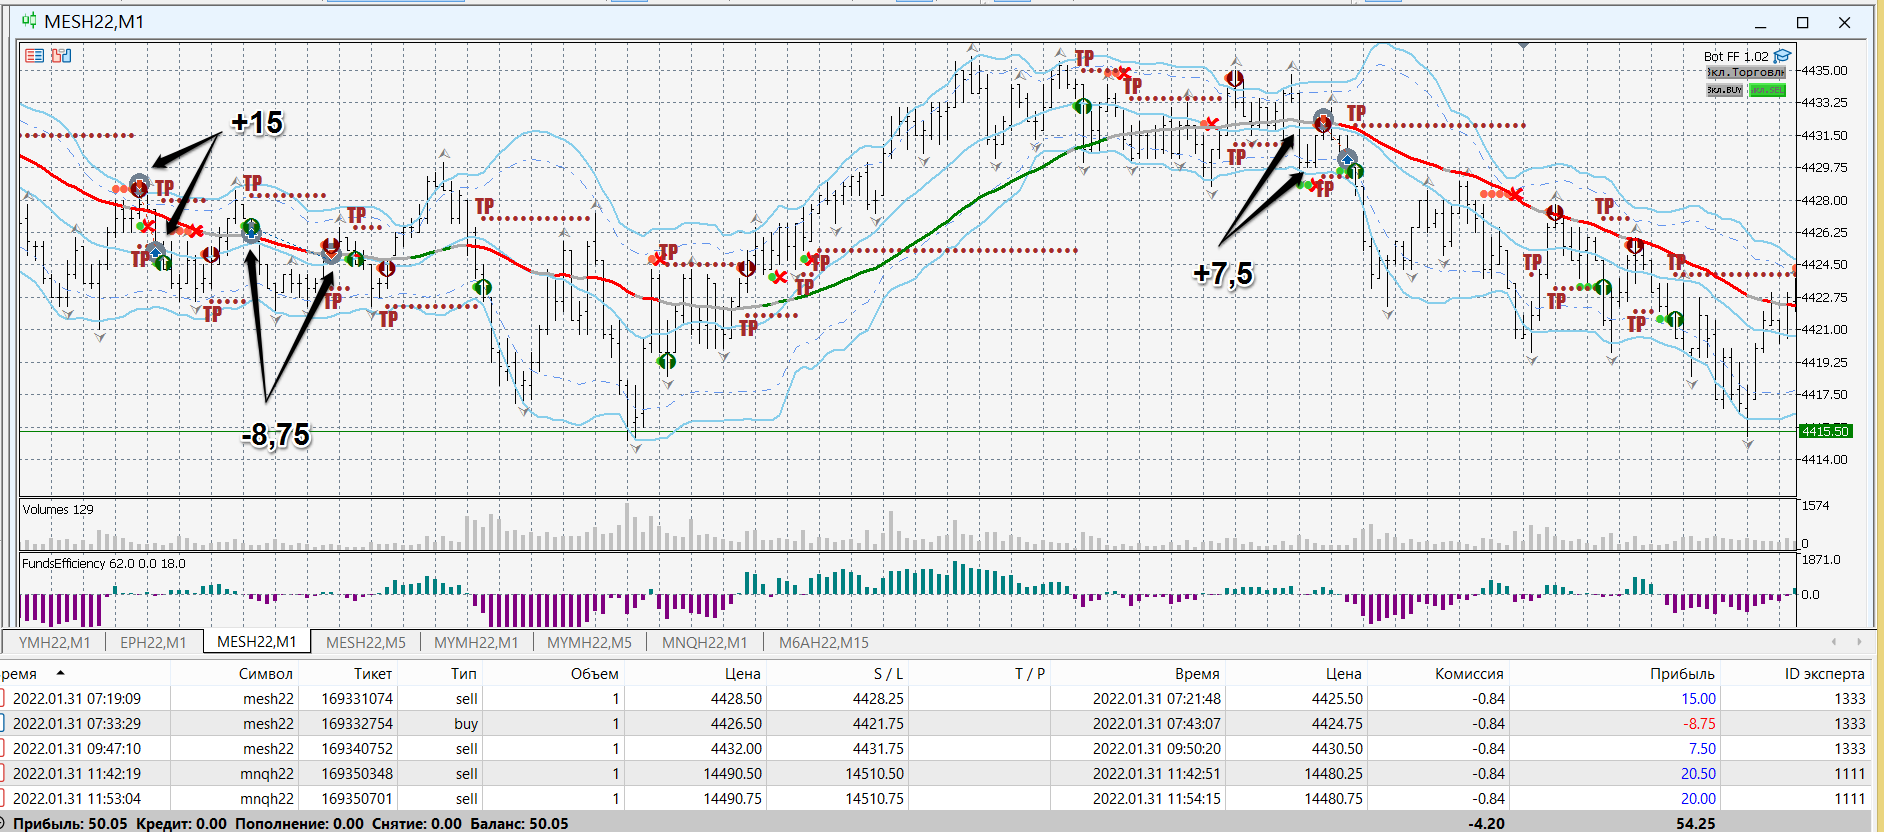Sort trades by the ID эксперта column
Viewport: 1884px width, 832px height.
coord(1825,673)
